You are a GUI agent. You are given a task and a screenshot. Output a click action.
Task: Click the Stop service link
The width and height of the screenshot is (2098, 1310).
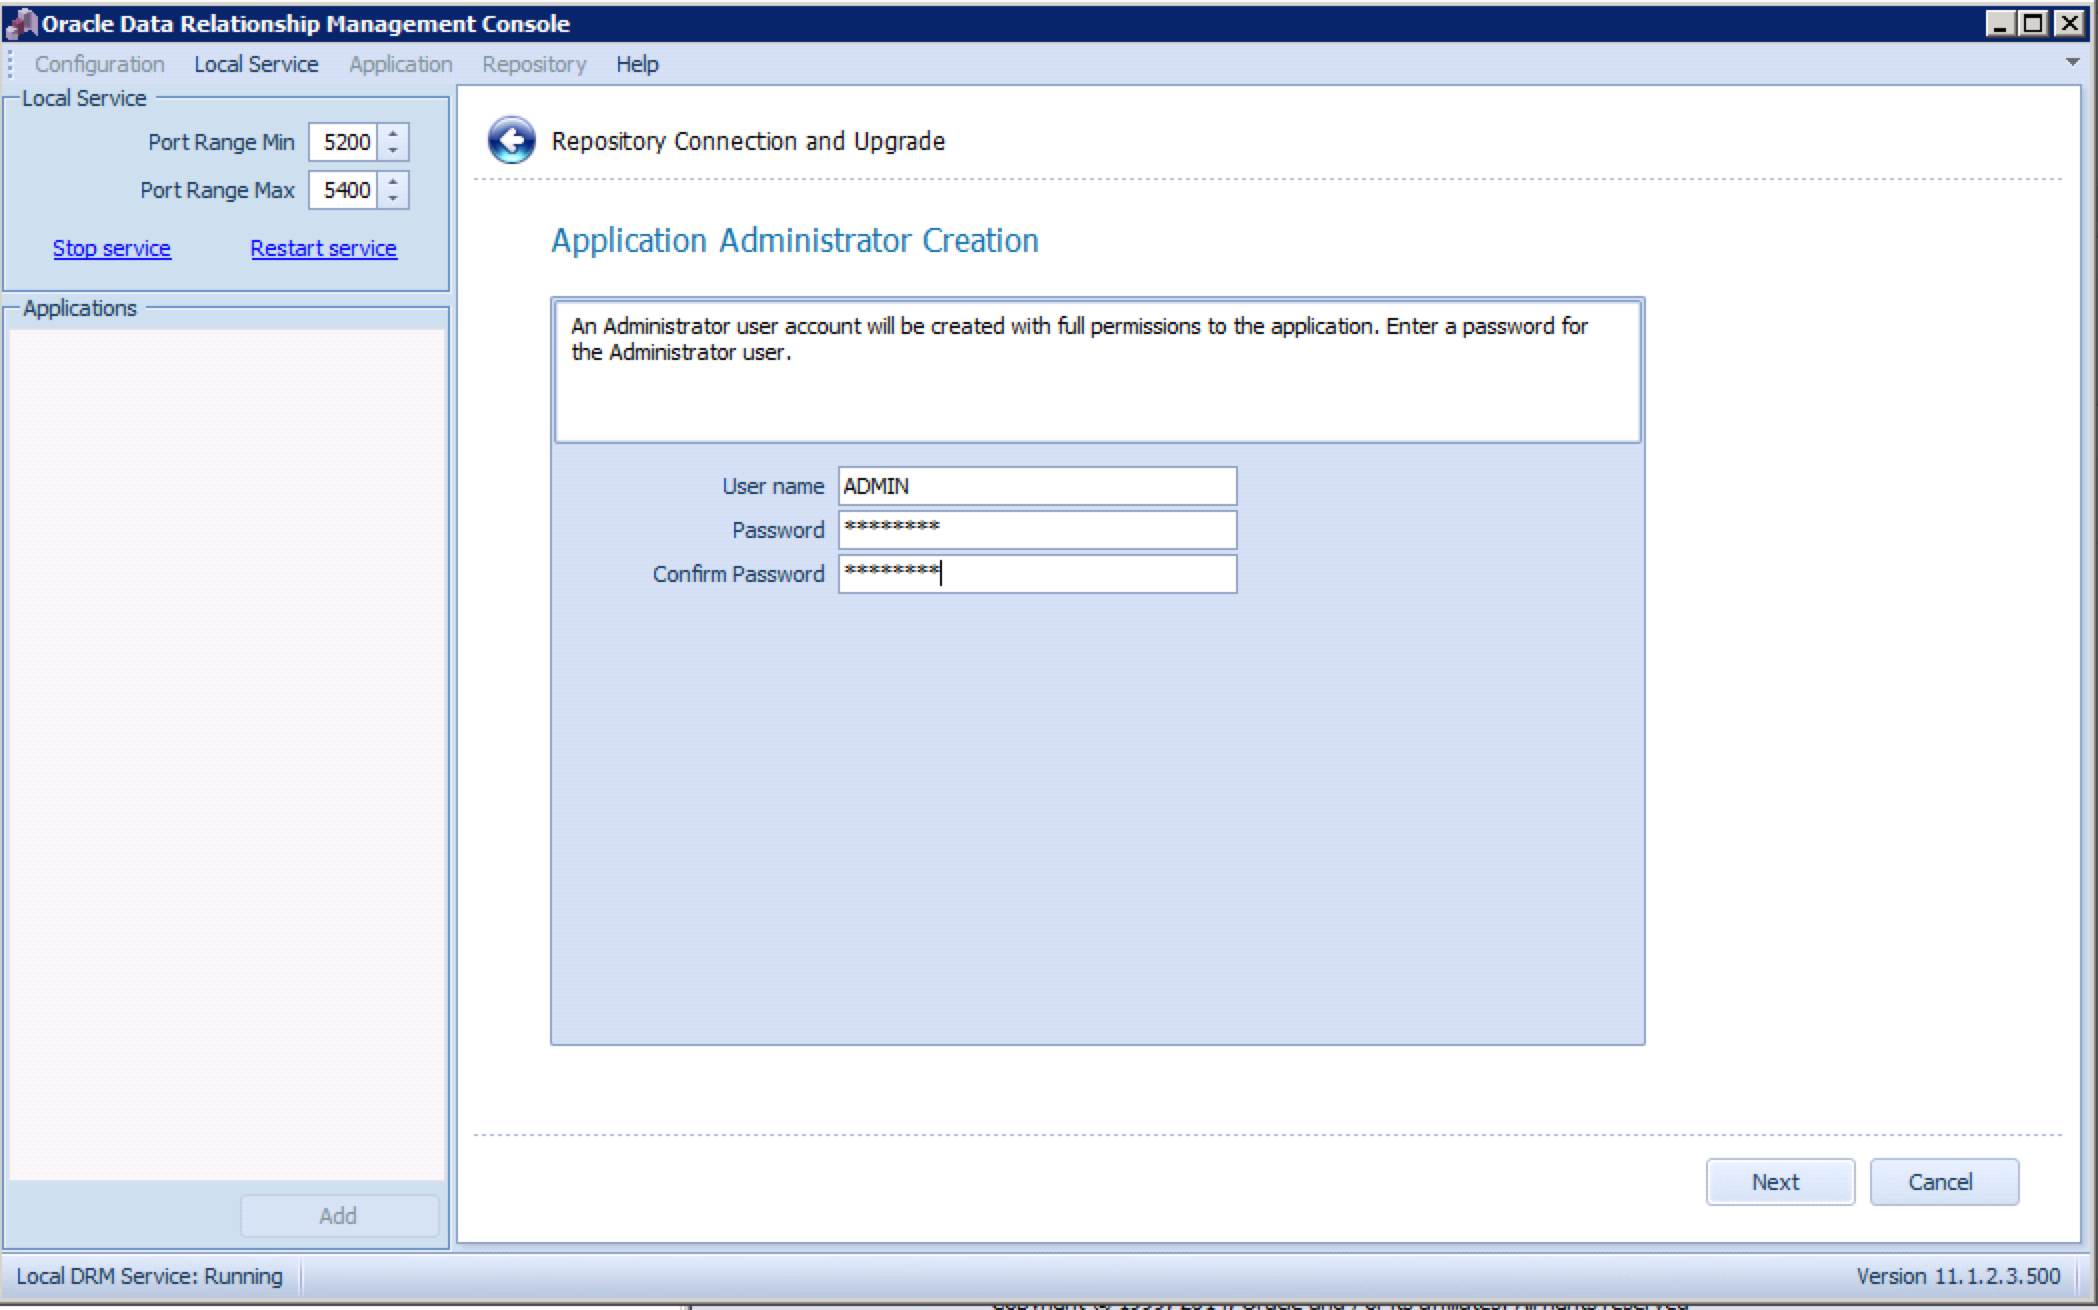coord(111,248)
